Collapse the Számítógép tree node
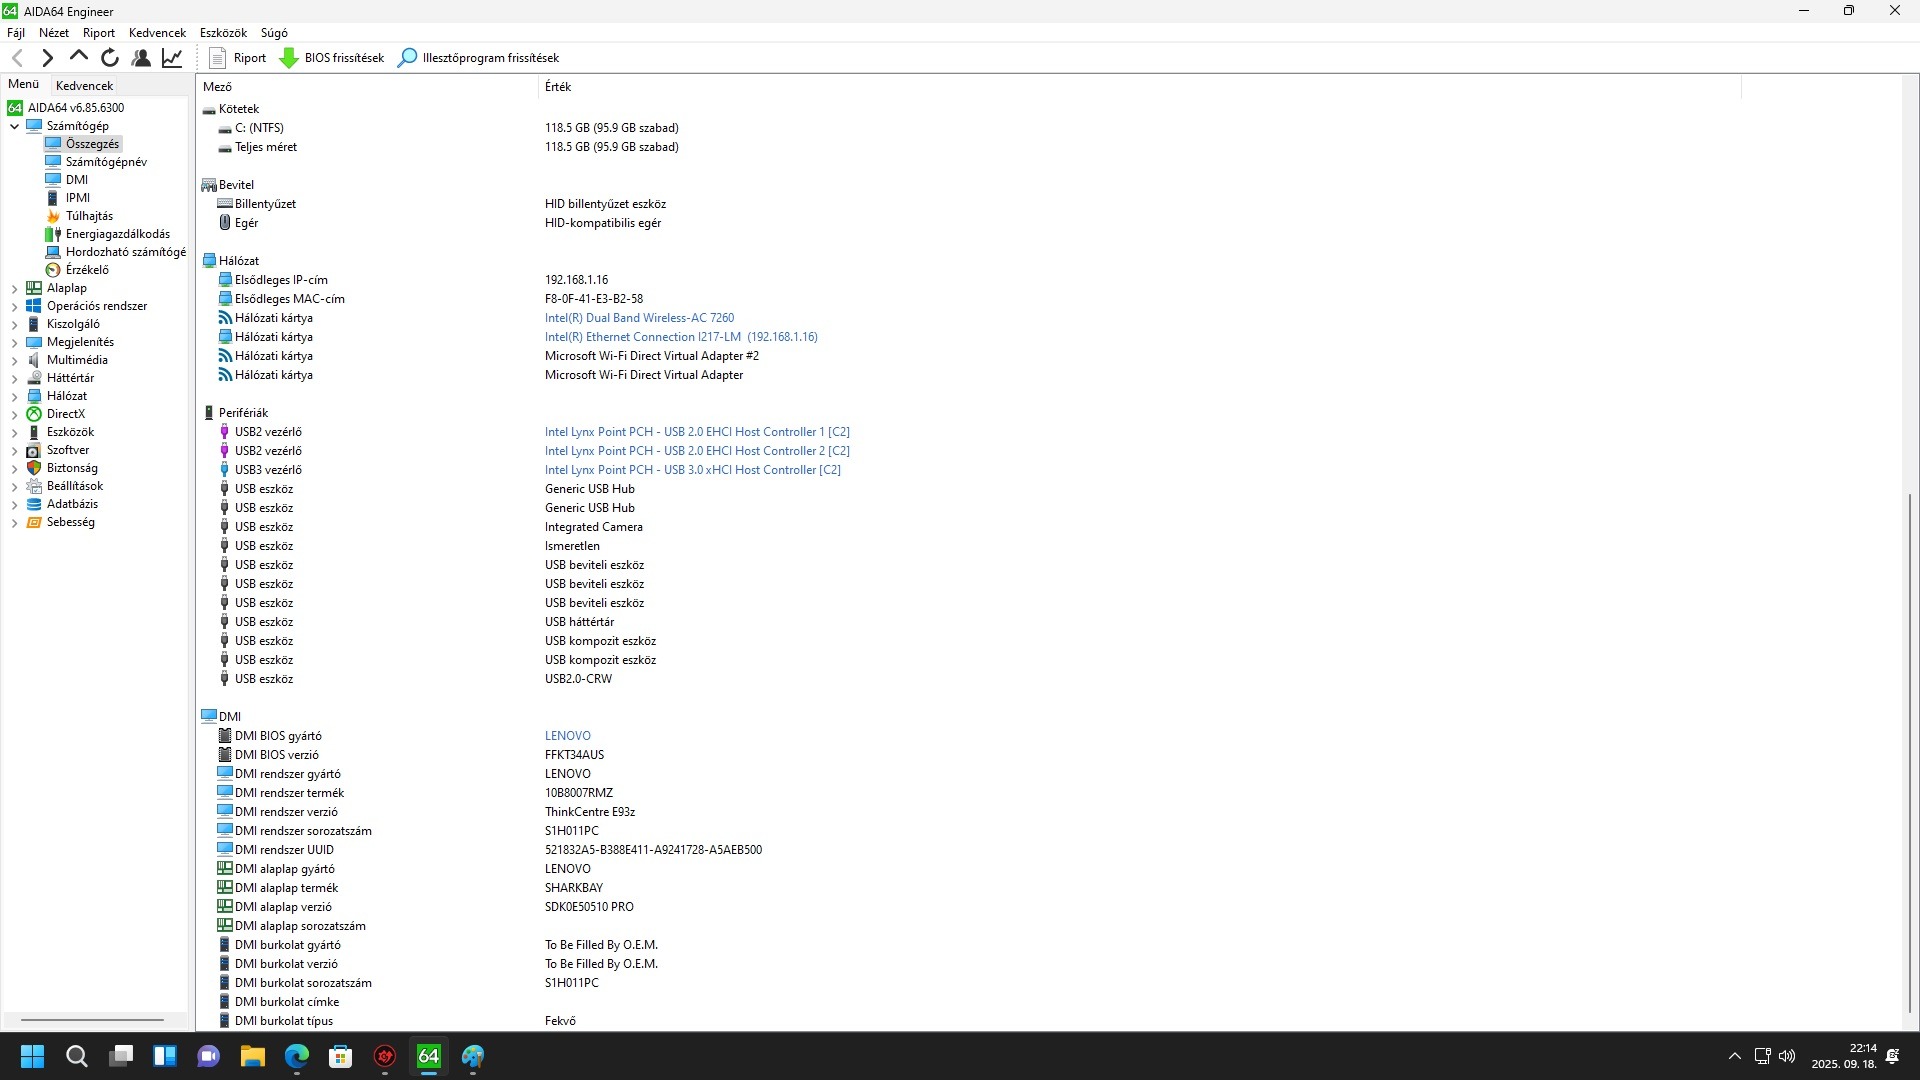 (15, 126)
